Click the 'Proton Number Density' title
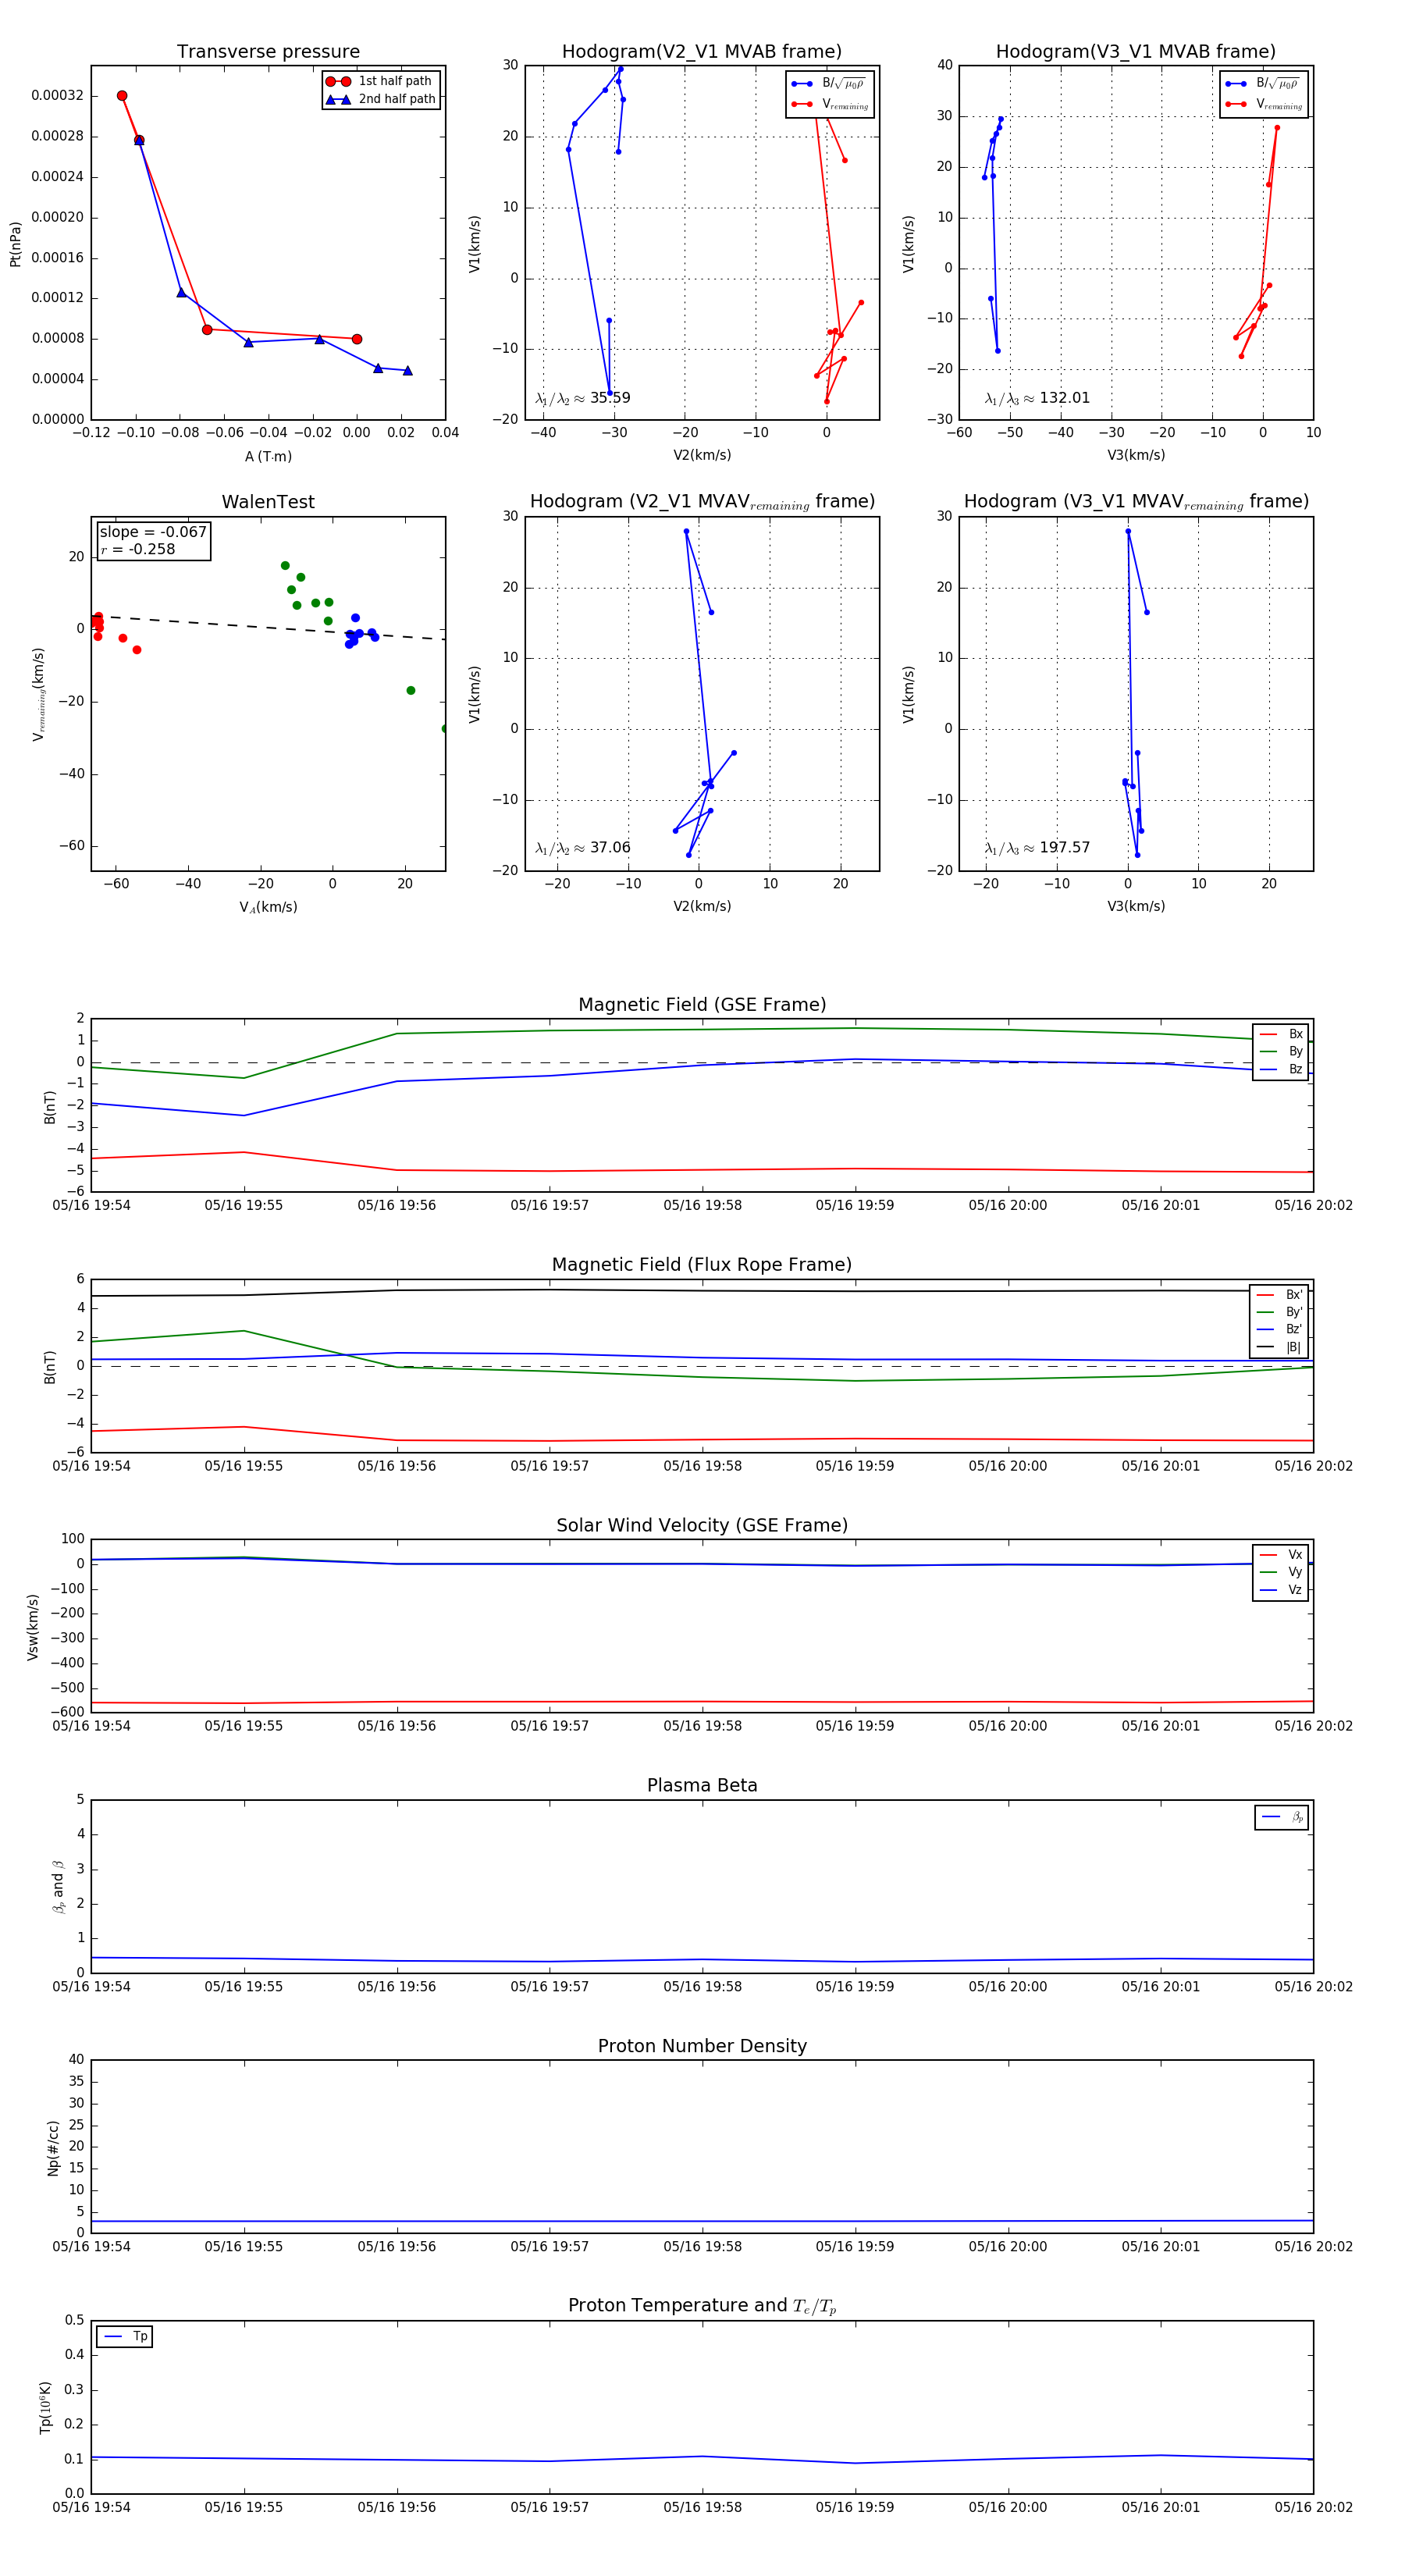Viewport: 1405px width, 2576px height. 702,2046
